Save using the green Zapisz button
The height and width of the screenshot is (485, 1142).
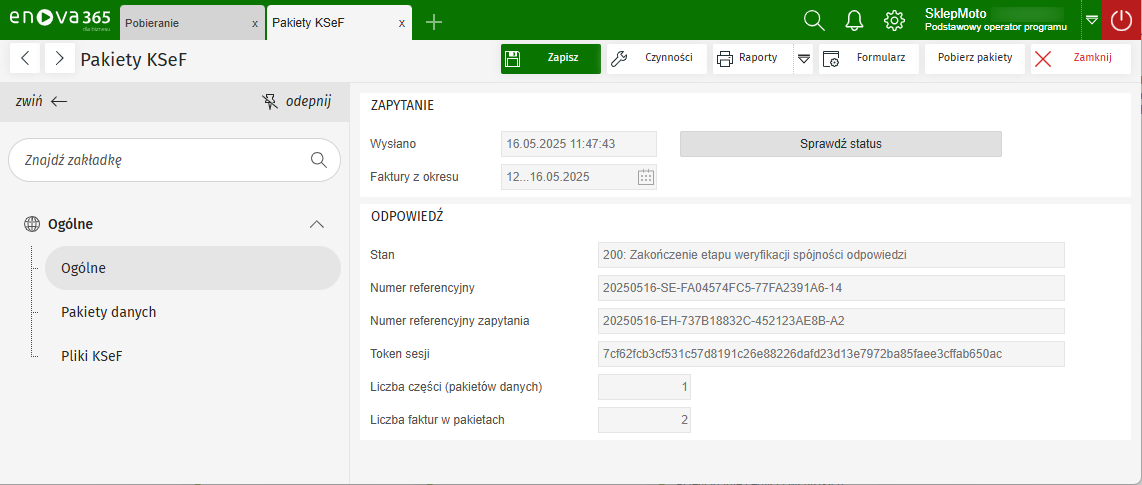point(551,59)
